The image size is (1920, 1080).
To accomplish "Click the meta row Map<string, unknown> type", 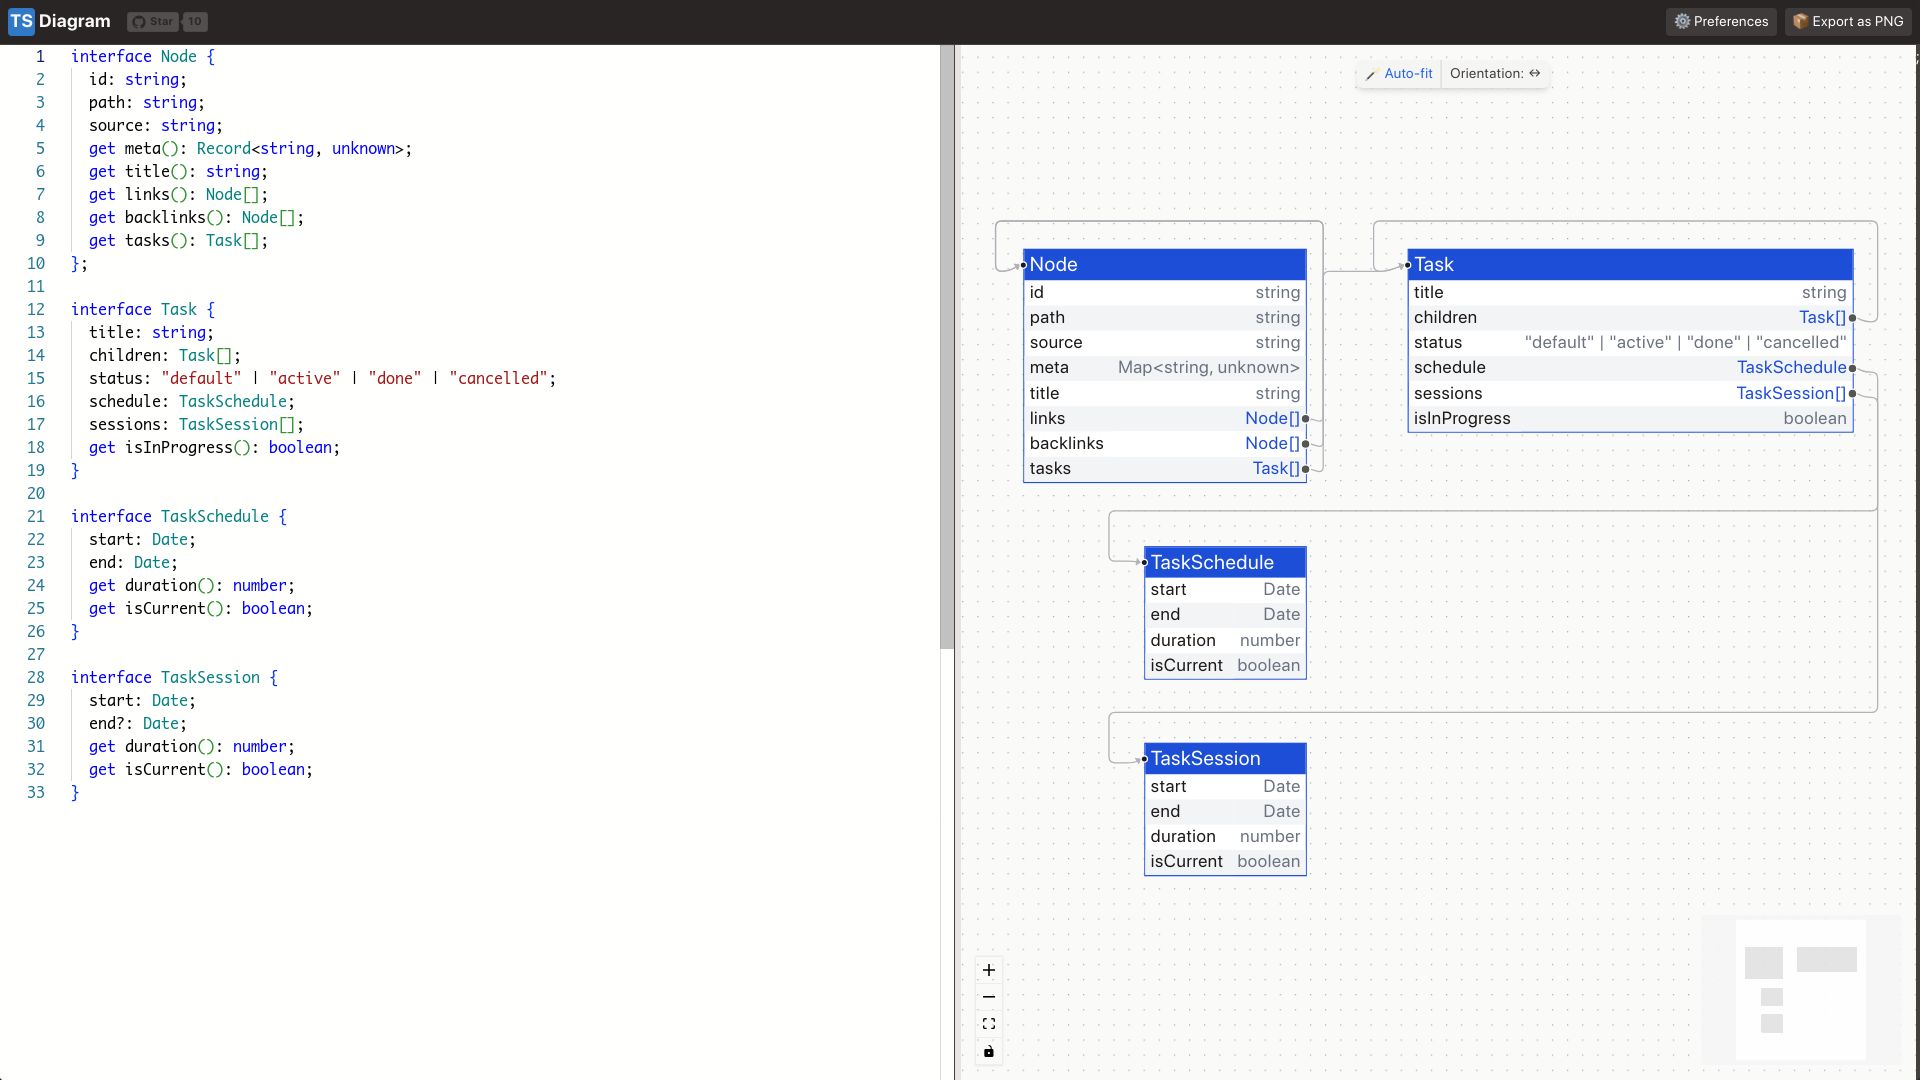I will (x=1208, y=367).
